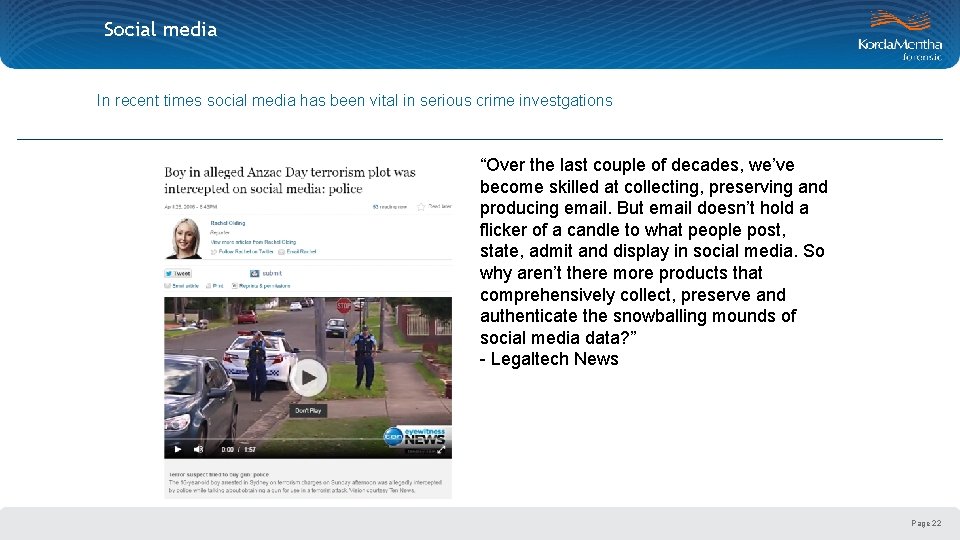The image size is (960, 540).
Task: Click the "Don't Play" button
Action: tap(308, 410)
